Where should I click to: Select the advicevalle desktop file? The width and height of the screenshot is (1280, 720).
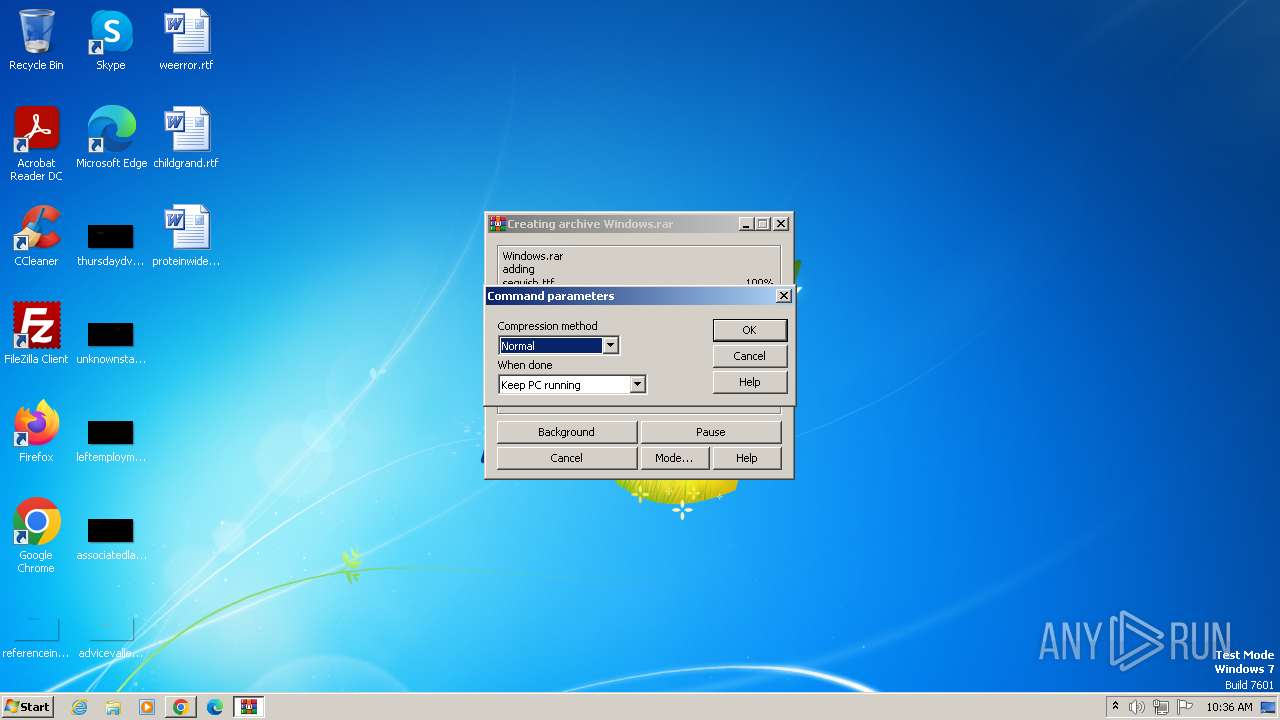click(x=111, y=637)
